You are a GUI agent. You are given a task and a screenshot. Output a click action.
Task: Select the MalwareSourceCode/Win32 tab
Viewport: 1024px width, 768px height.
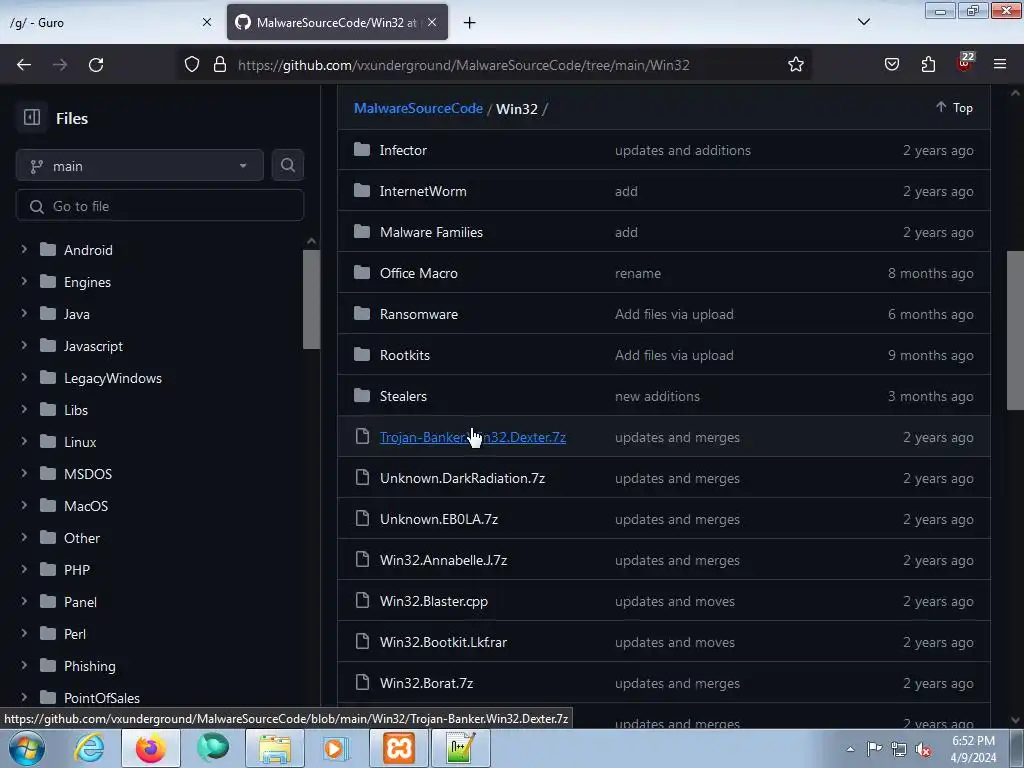coord(337,22)
